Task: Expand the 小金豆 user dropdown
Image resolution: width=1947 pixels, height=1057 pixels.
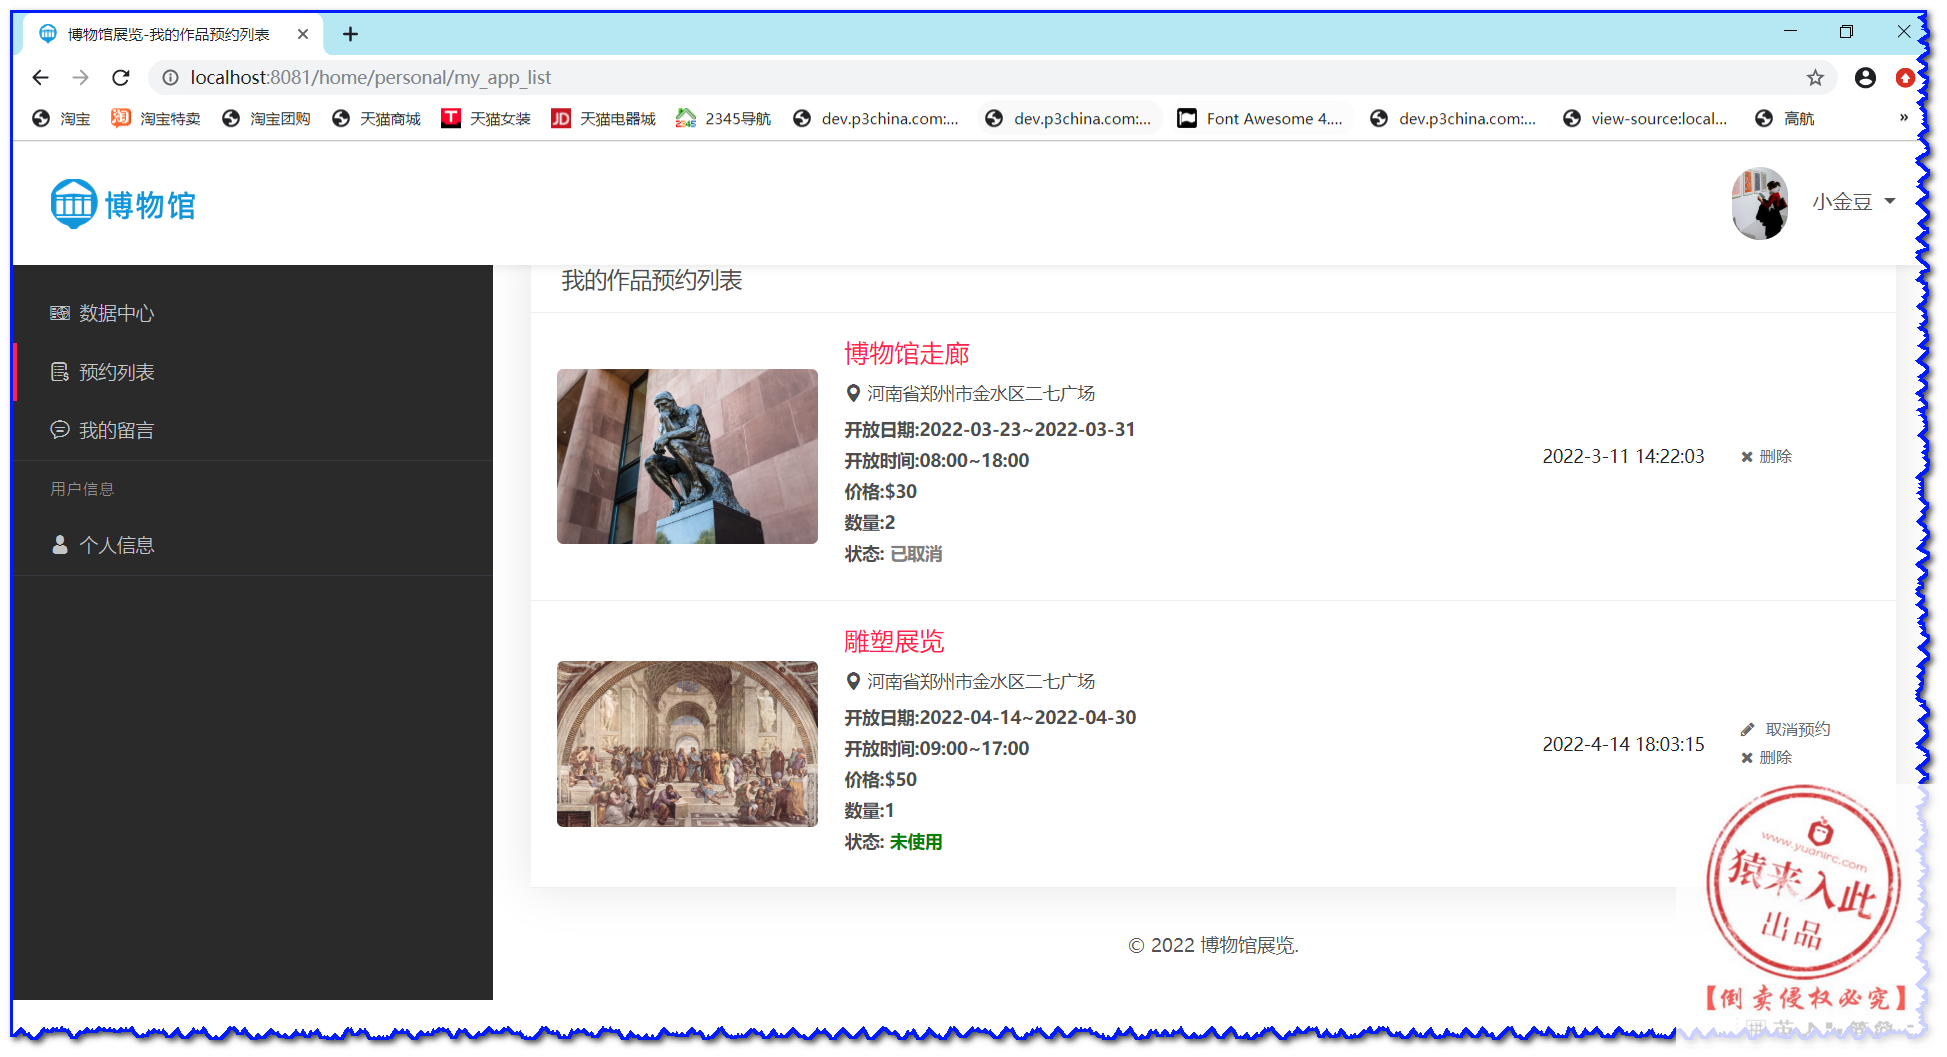Action: tap(1853, 202)
